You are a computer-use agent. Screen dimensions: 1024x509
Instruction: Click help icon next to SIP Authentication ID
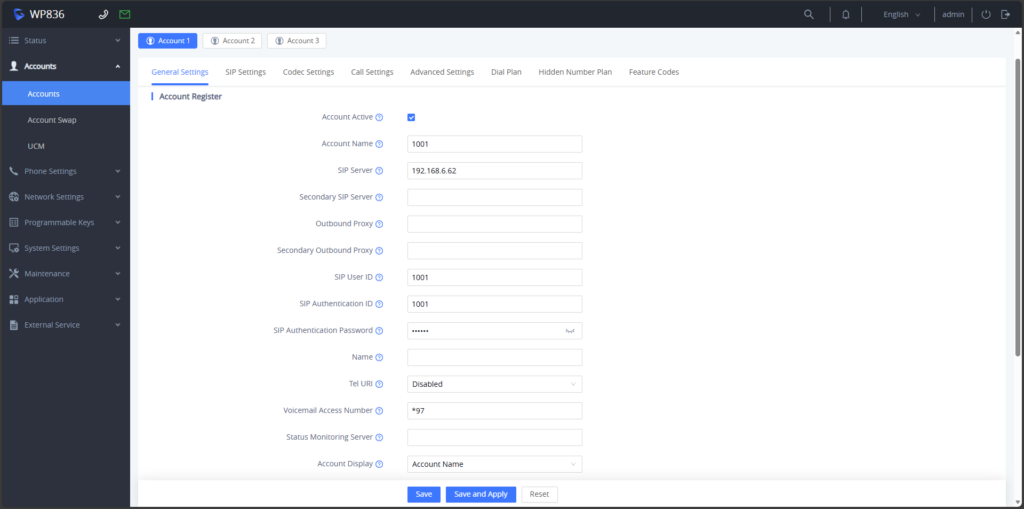click(x=379, y=304)
